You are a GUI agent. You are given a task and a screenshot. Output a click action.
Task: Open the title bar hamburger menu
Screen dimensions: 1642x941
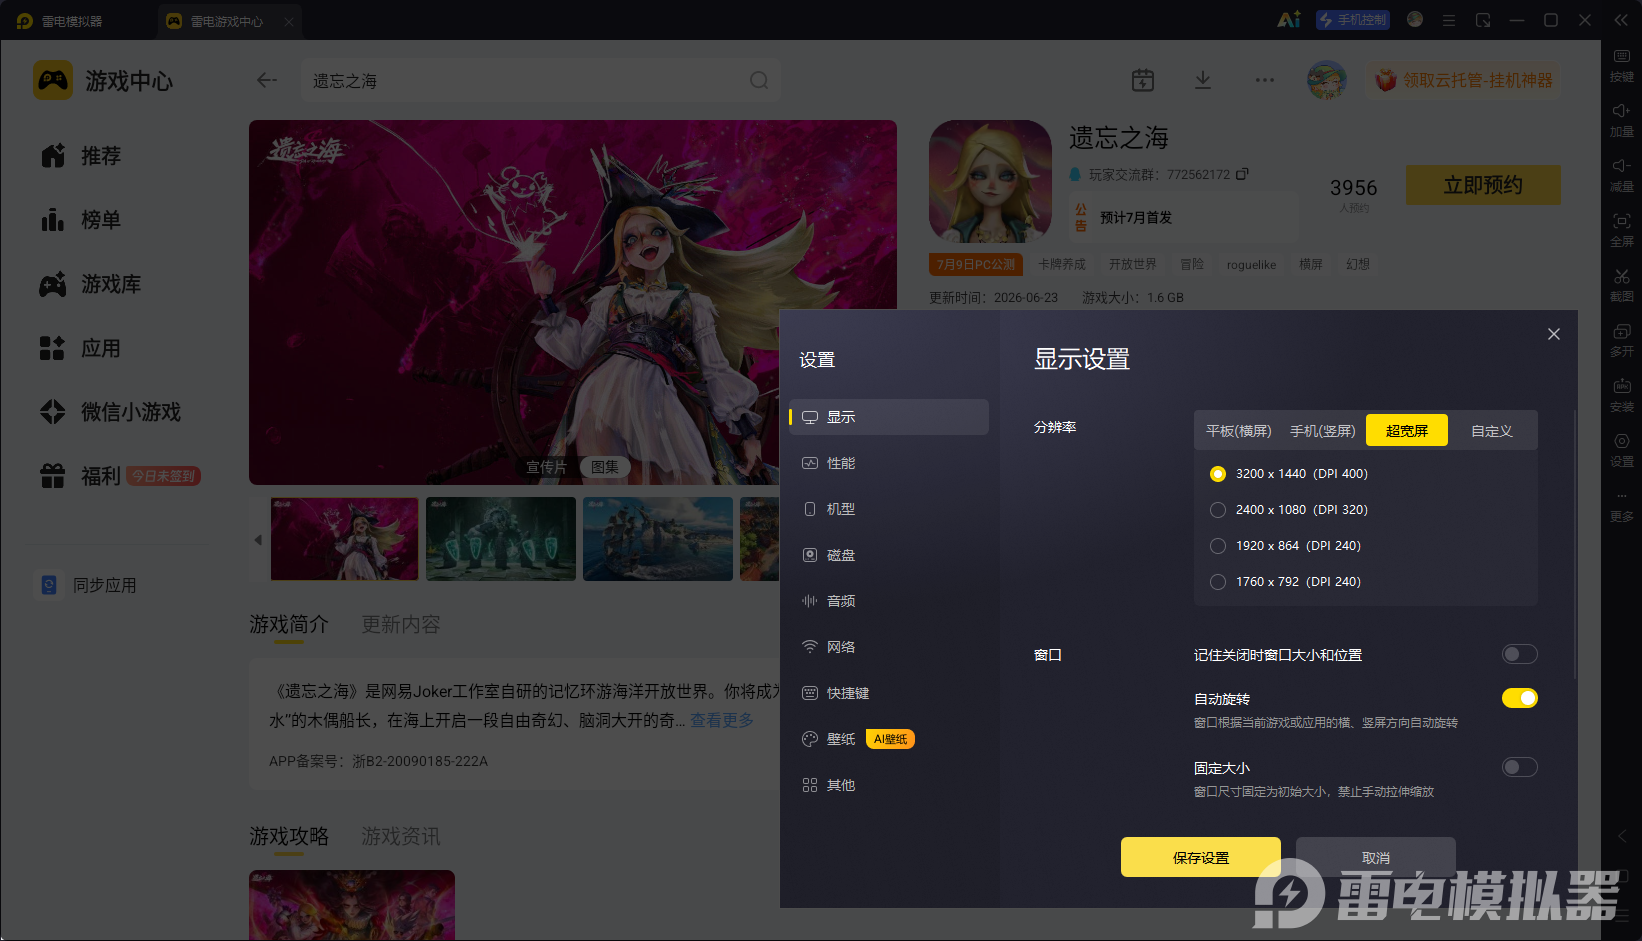tap(1448, 20)
